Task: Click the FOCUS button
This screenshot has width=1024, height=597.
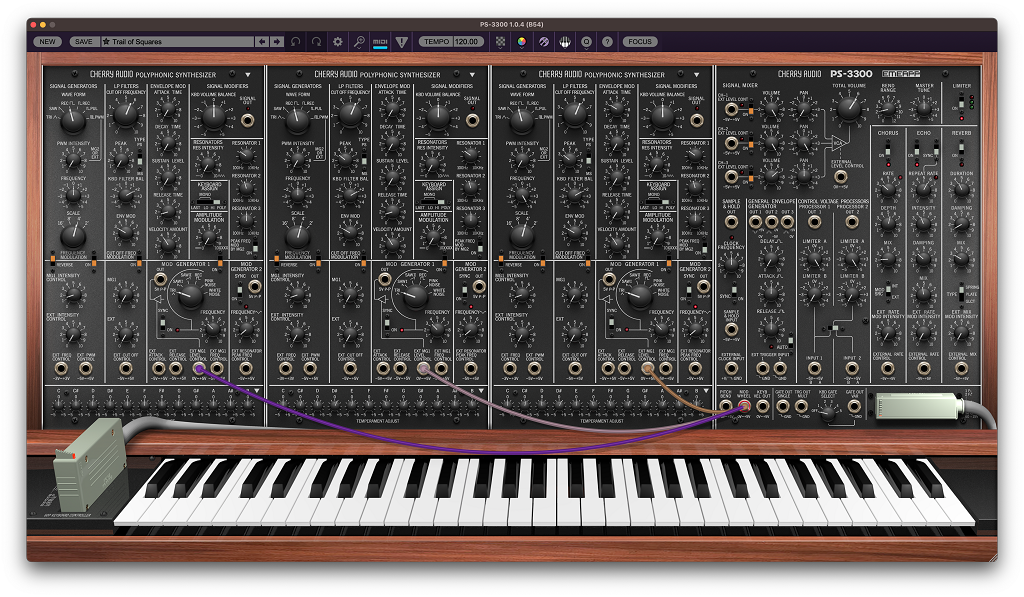Action: click(x=639, y=42)
